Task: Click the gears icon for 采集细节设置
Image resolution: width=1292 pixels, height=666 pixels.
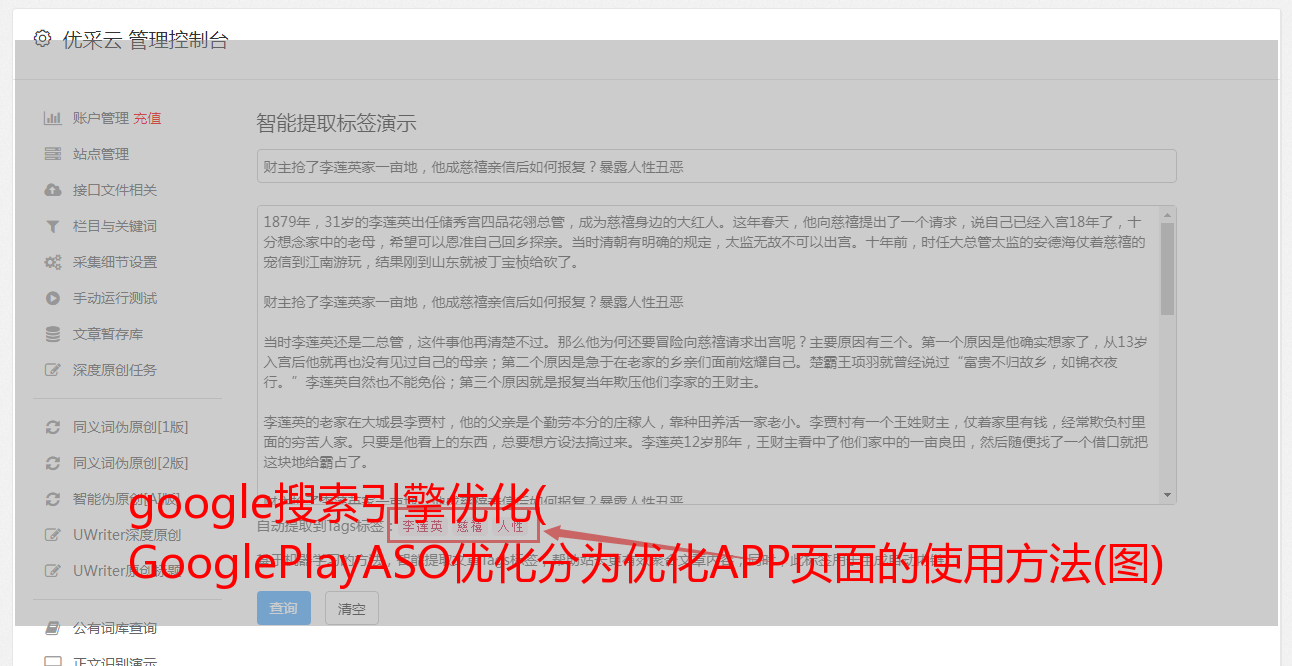Action: tap(53, 262)
